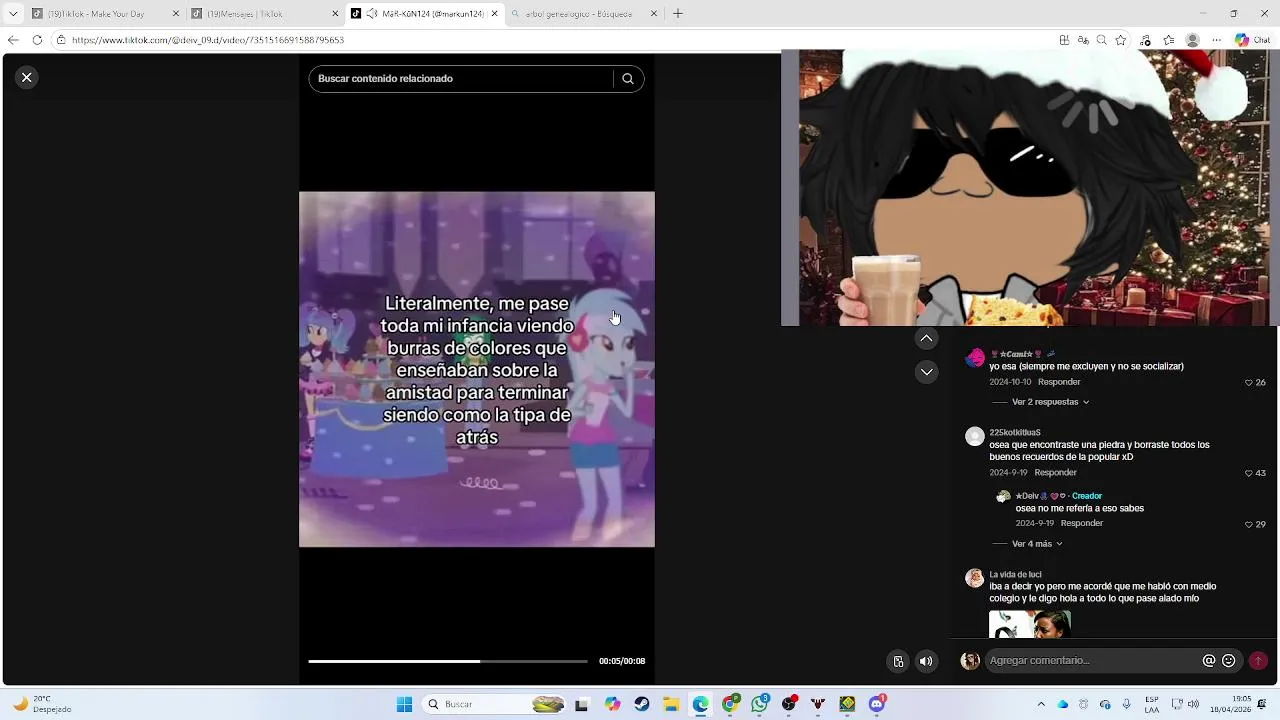Open Deiv creator profile name
This screenshot has width=1280, height=720.
click(1041, 496)
